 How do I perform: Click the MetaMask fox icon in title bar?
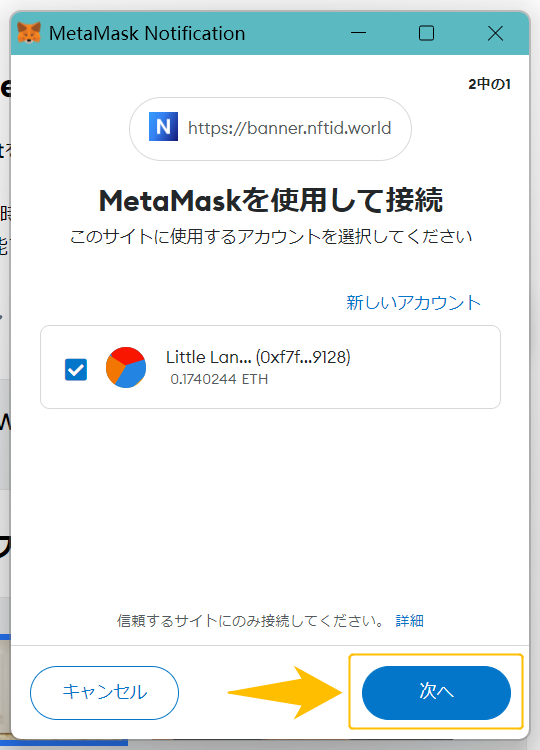[x=29, y=33]
